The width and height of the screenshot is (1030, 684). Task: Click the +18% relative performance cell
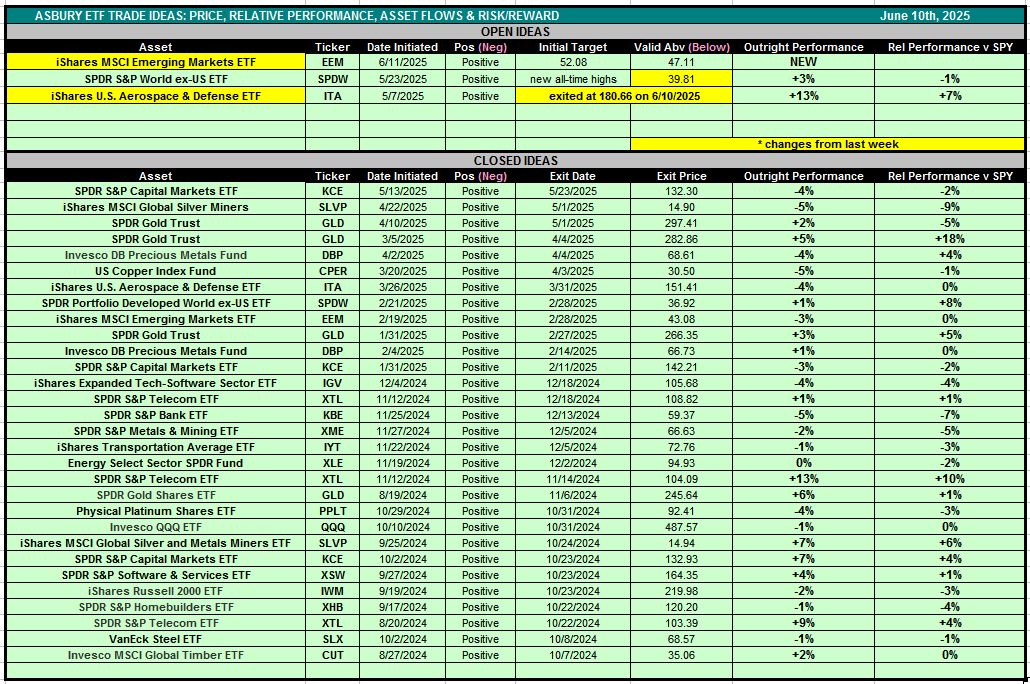tap(950, 239)
